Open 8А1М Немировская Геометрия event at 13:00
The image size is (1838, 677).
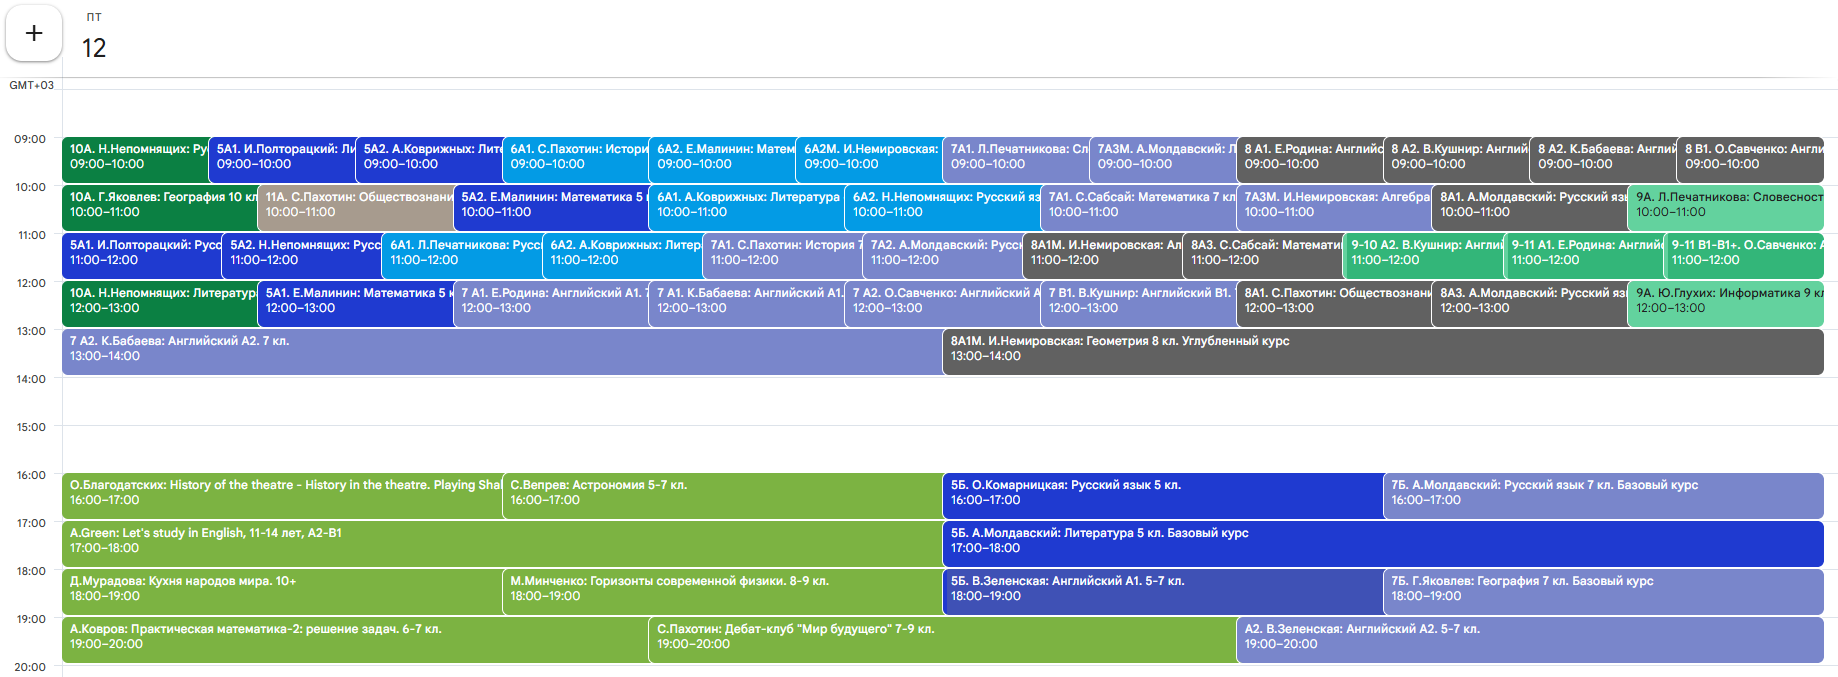(x=1380, y=349)
